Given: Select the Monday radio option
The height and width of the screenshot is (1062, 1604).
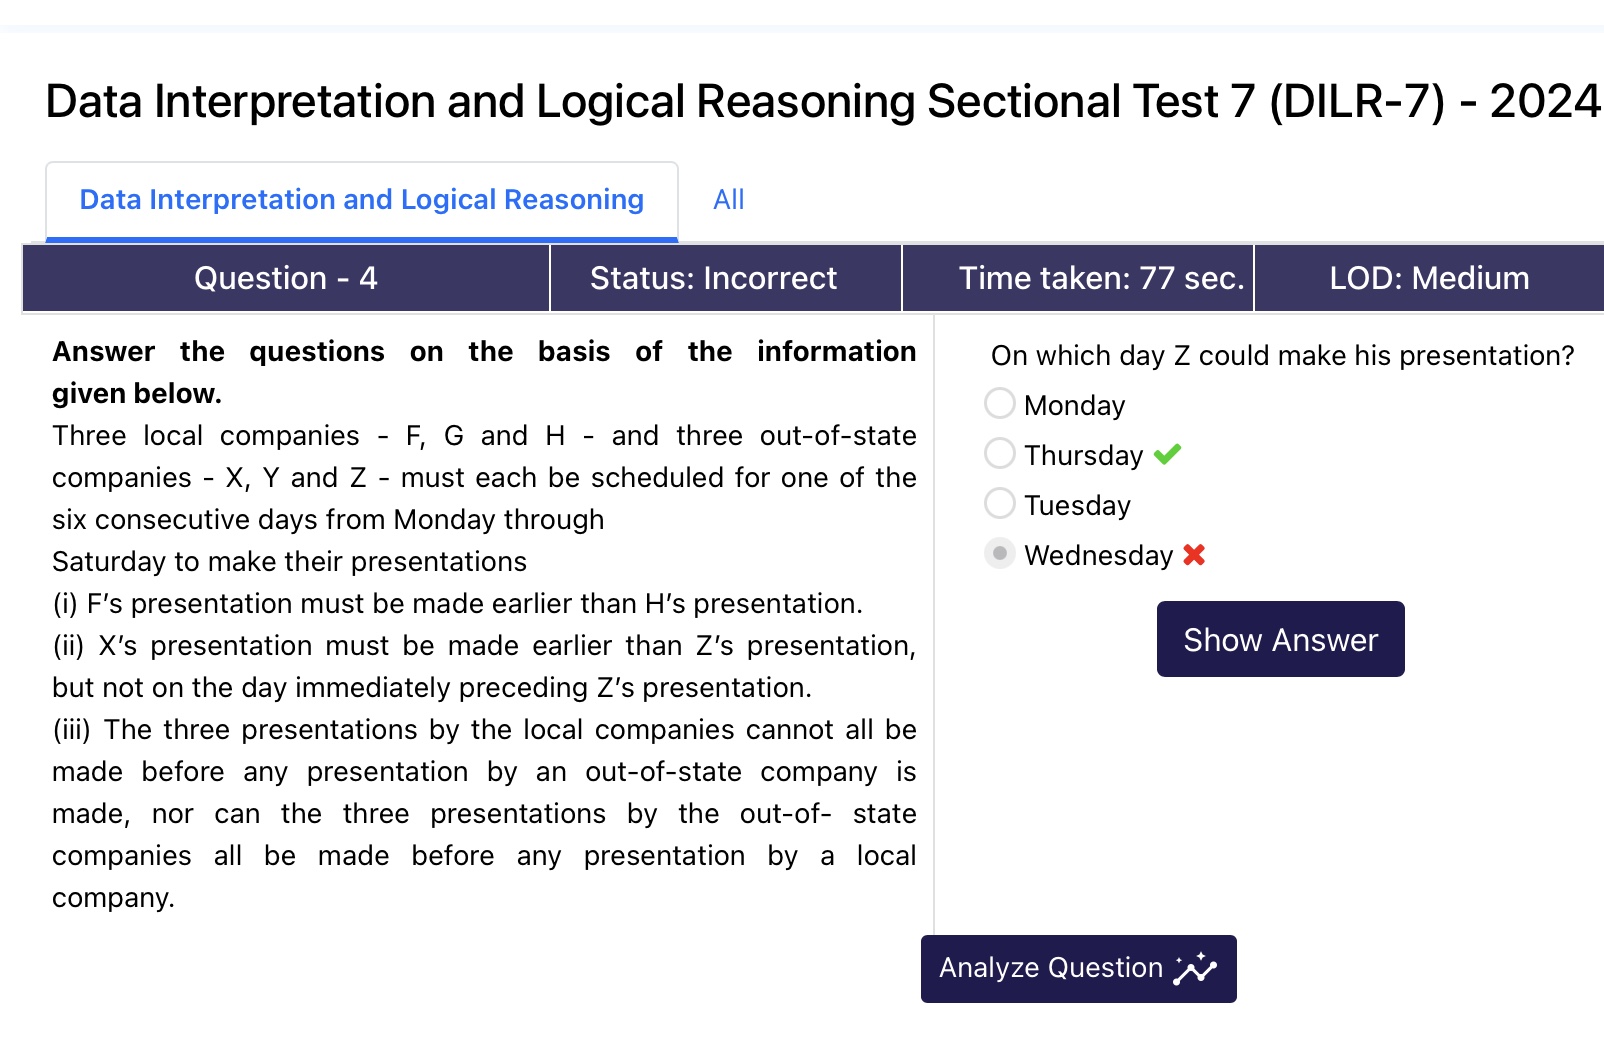Looking at the screenshot, I should [x=999, y=403].
